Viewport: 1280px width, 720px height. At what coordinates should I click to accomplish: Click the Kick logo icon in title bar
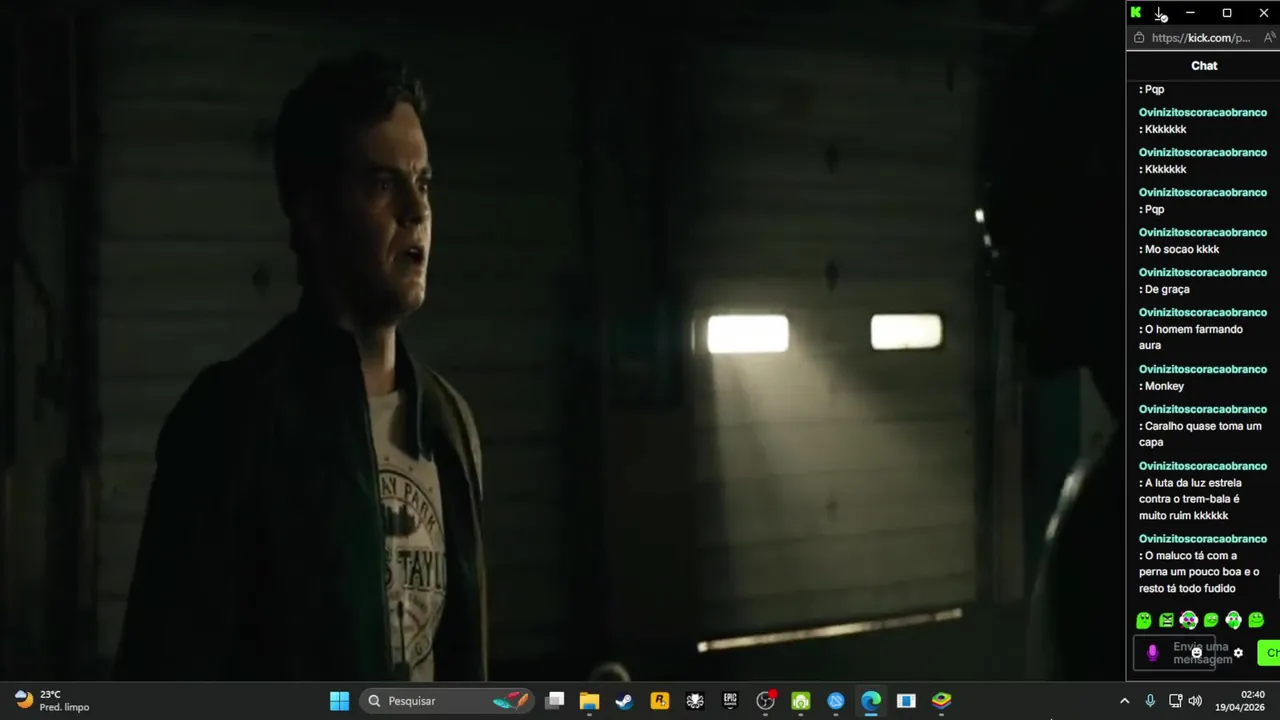click(1136, 13)
